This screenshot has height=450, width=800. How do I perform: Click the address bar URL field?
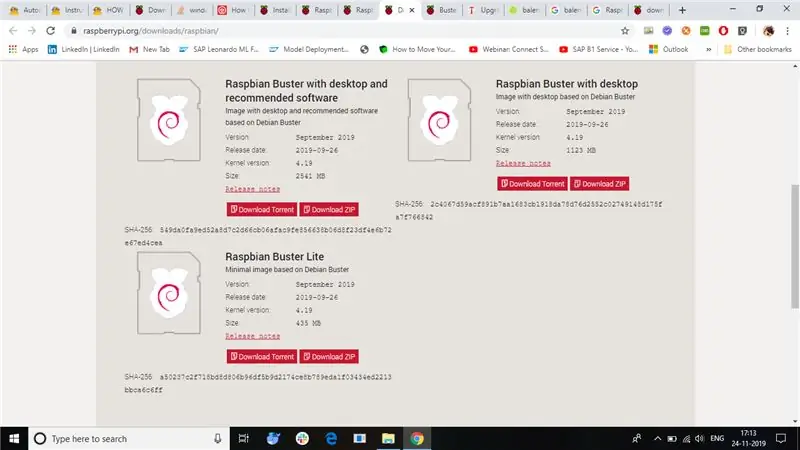[x=342, y=31]
